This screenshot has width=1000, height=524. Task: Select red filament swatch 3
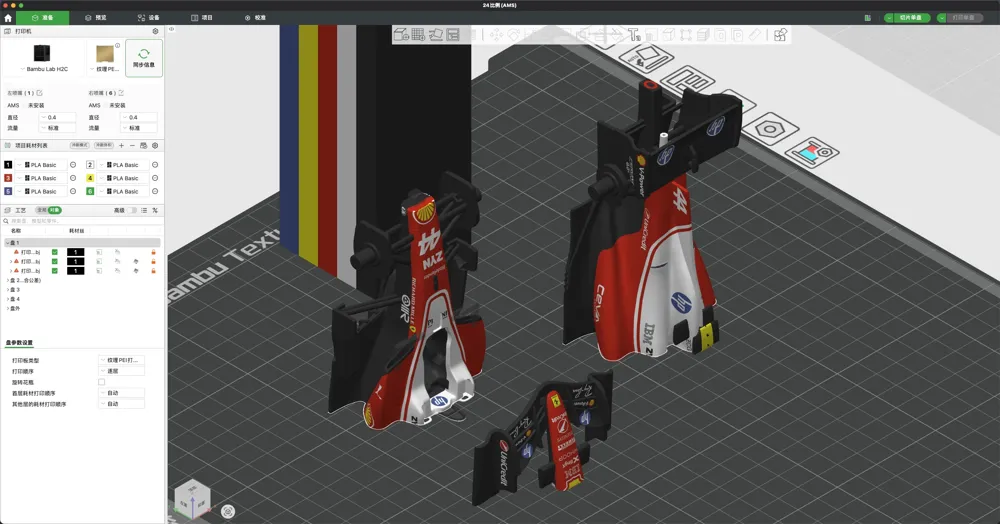(x=8, y=178)
